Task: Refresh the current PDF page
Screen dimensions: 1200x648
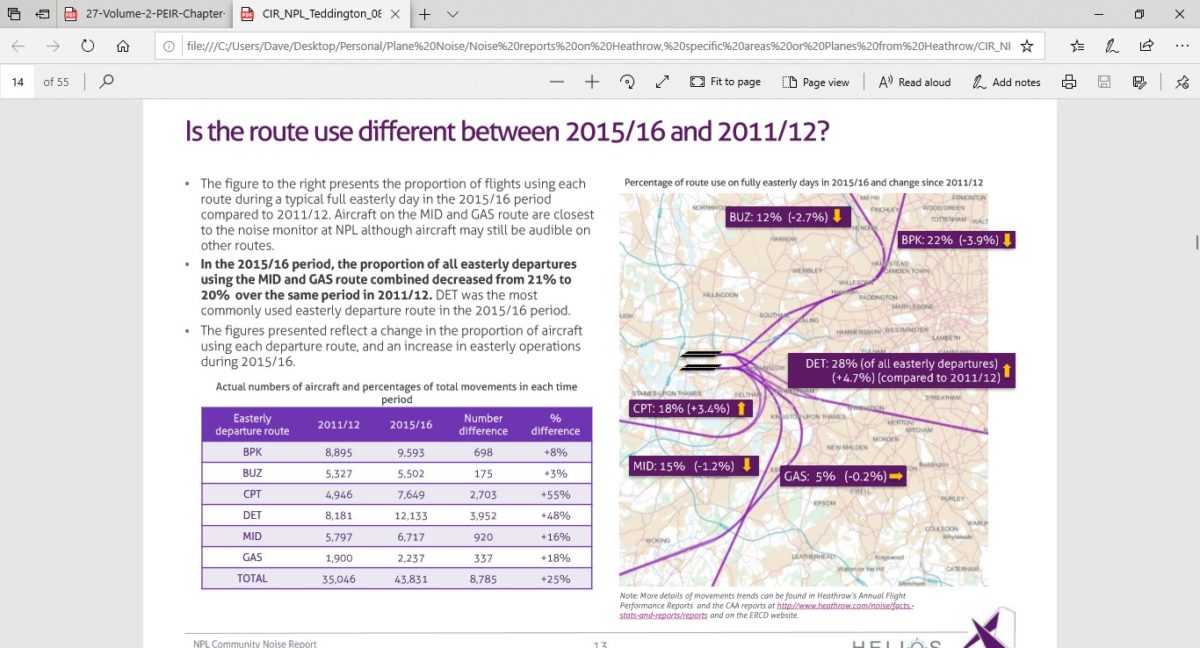Action: (x=88, y=46)
